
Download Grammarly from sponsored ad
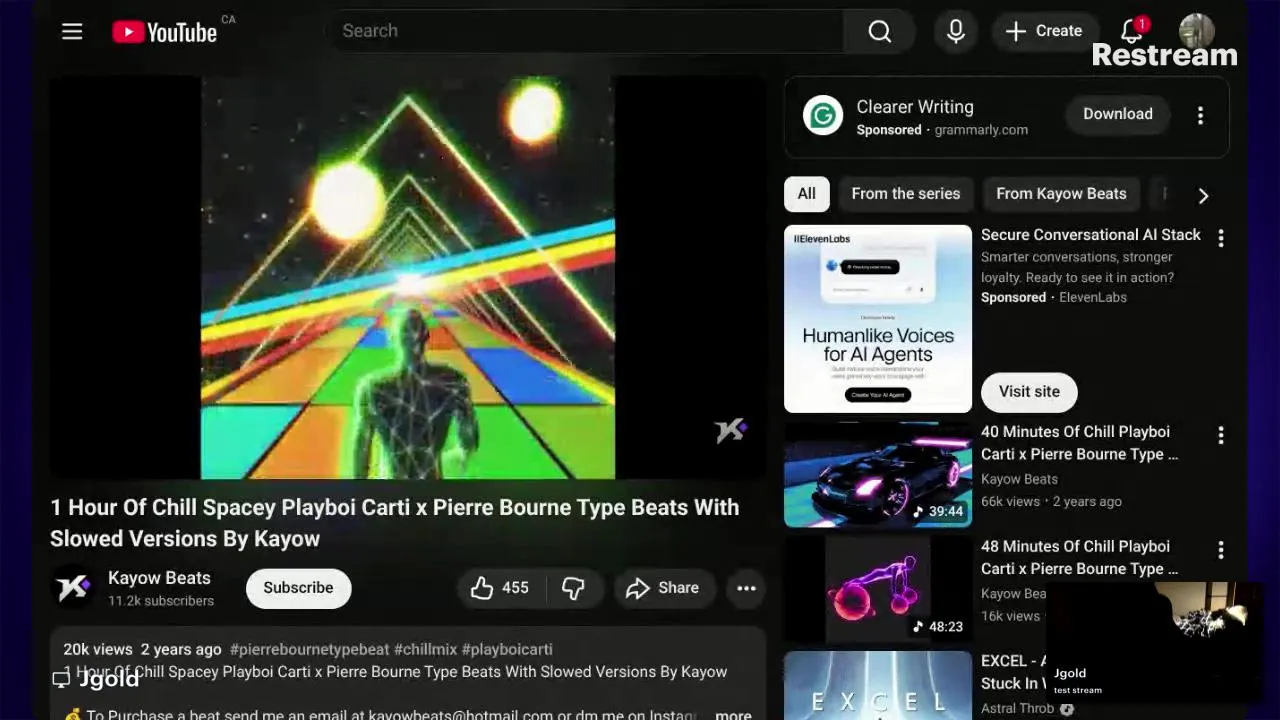1118,114
